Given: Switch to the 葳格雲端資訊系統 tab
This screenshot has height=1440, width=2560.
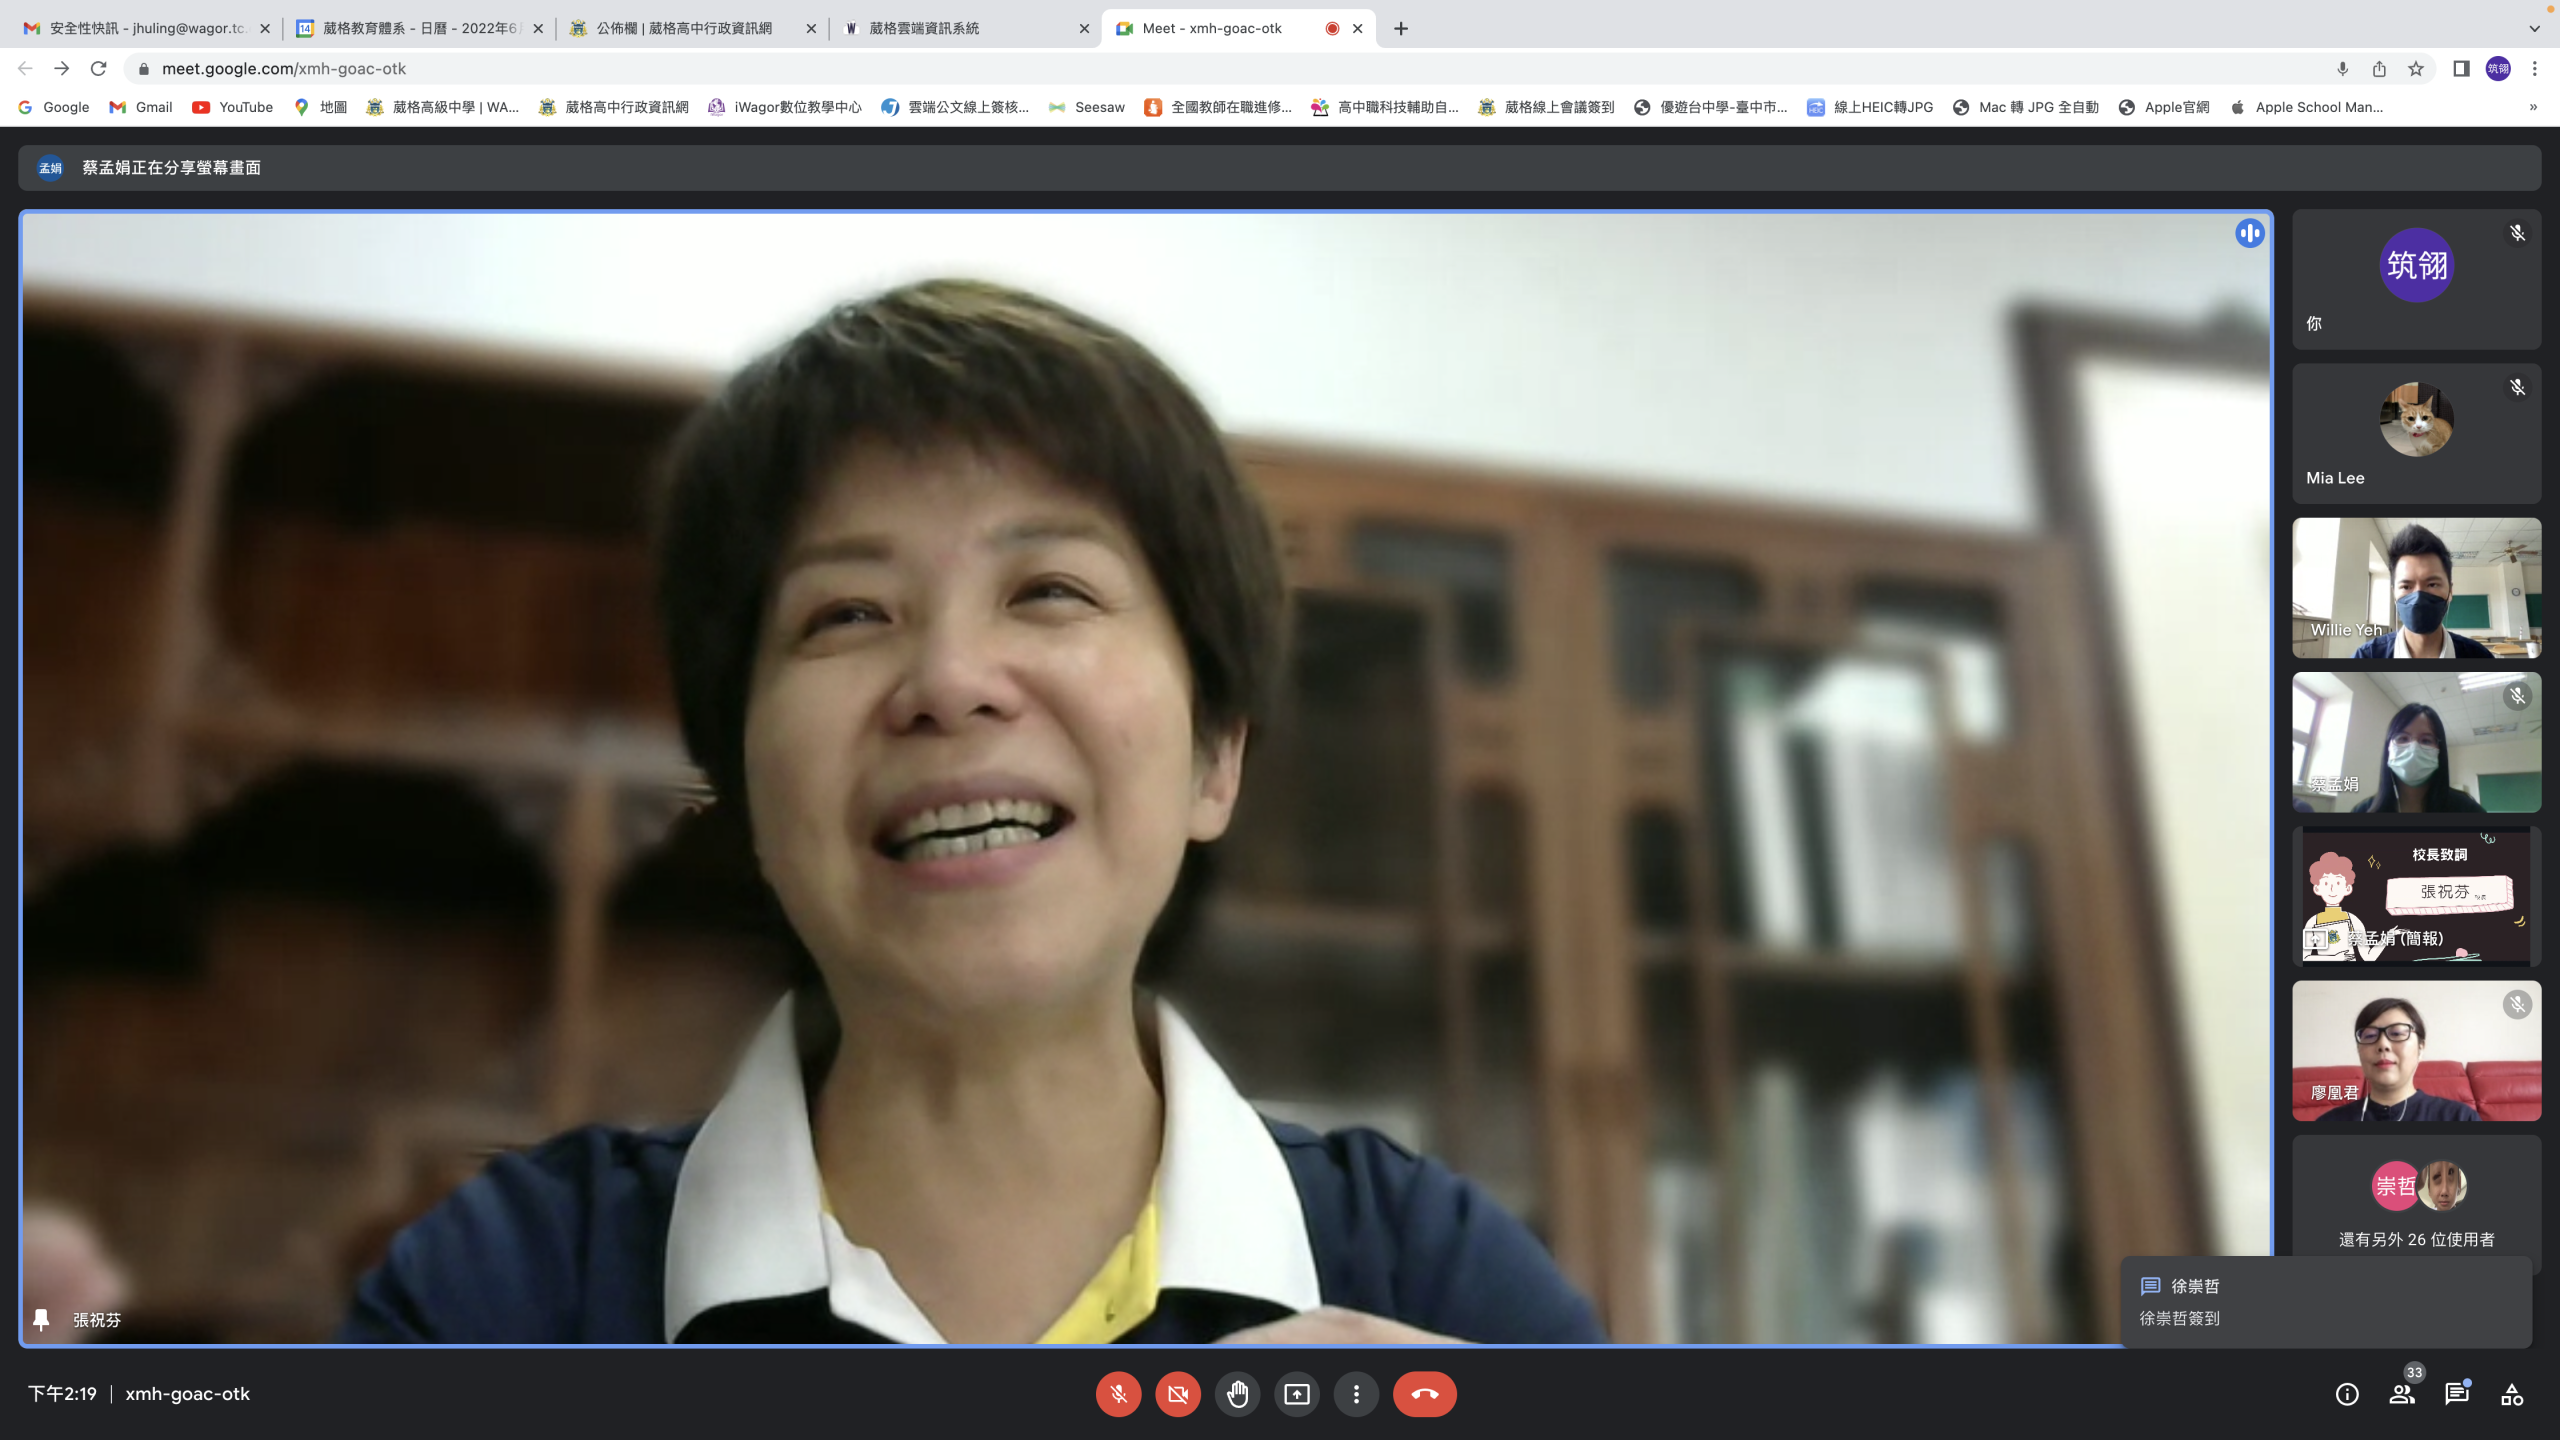Looking at the screenshot, I should 924,29.
